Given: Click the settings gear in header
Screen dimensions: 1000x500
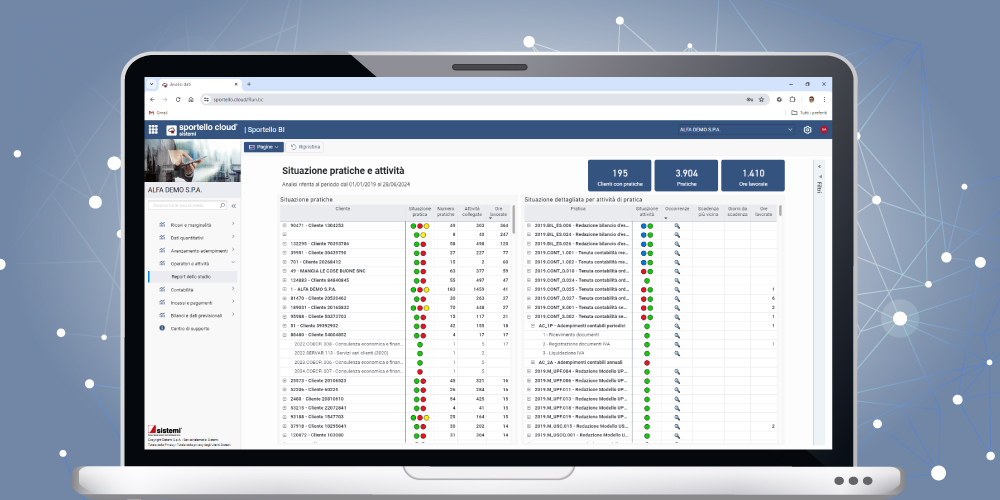Looking at the screenshot, I should 807,130.
